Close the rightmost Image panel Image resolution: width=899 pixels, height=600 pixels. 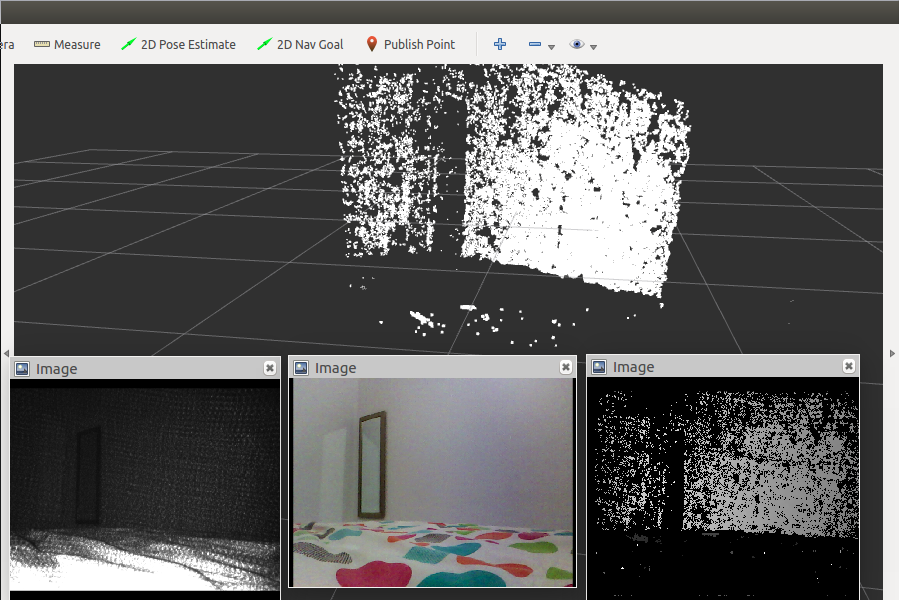click(x=847, y=364)
